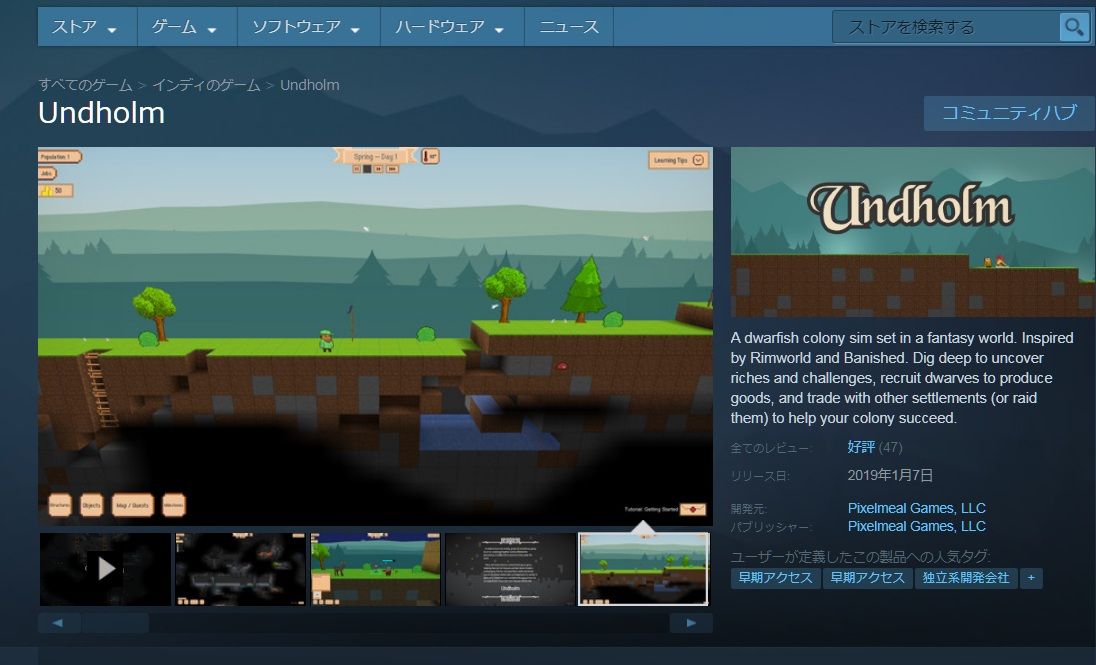
Task: Select the text-screen screenshot thumbnail
Action: point(510,569)
